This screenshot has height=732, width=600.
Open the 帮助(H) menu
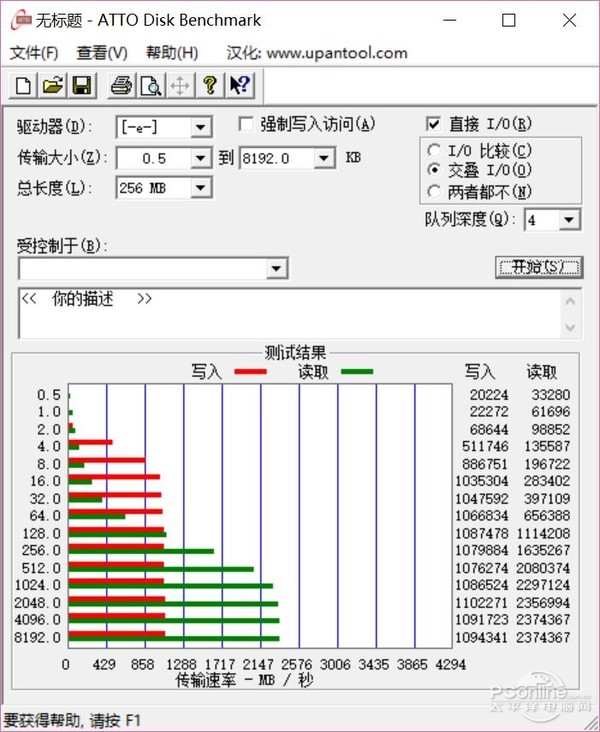click(x=172, y=53)
